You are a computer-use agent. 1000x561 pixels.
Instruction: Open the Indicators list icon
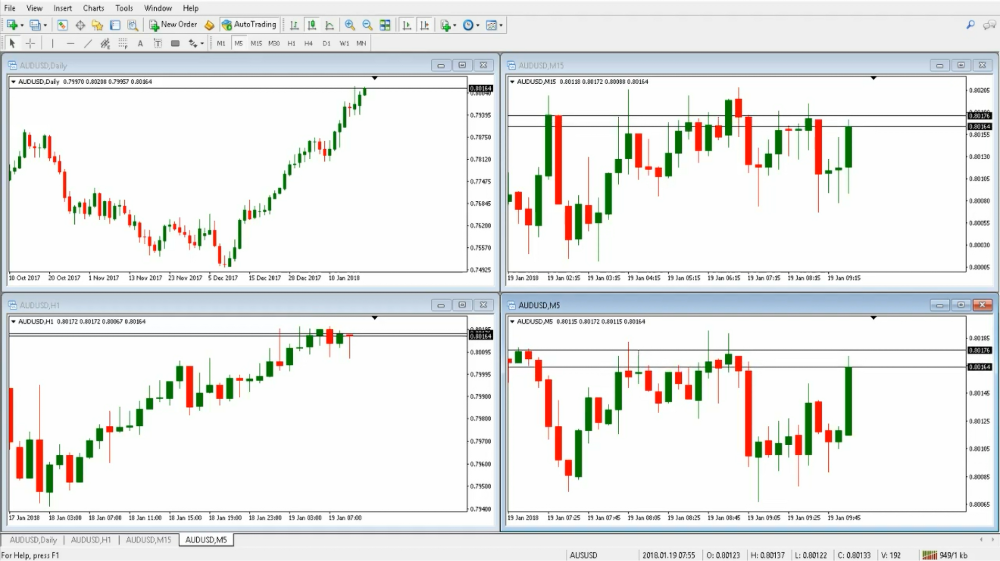coord(445,25)
